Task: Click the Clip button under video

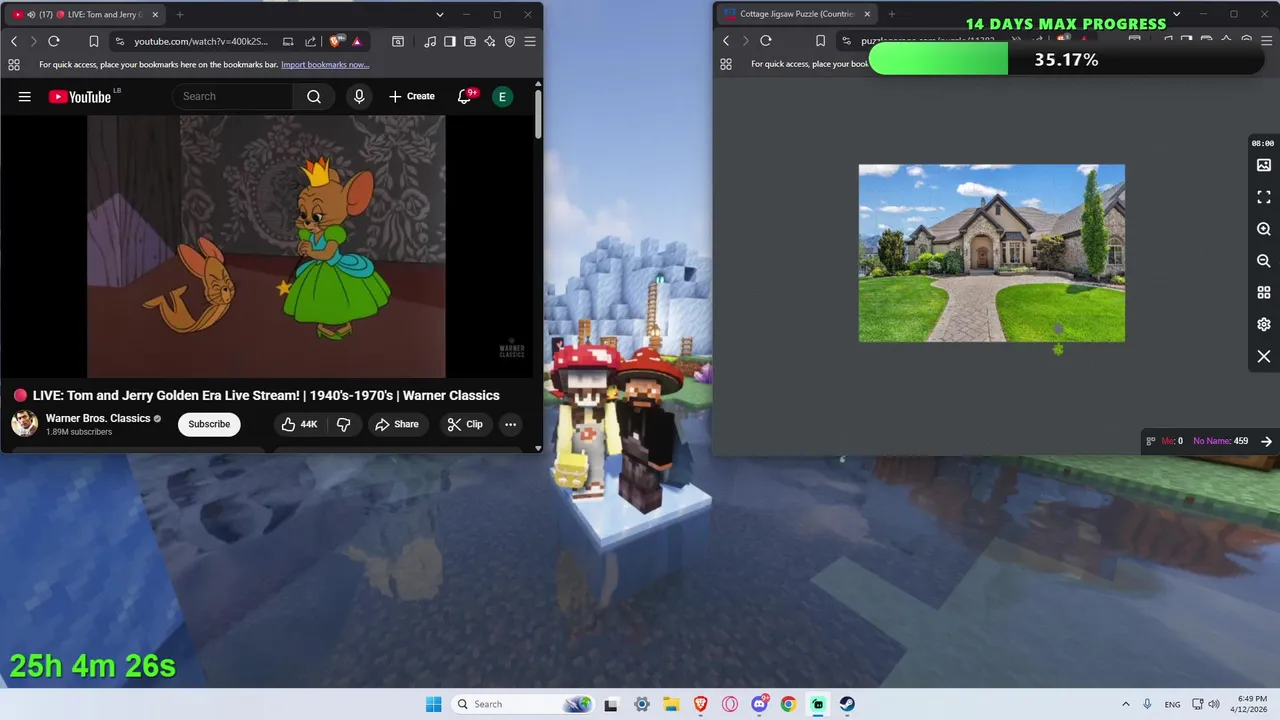Action: (x=465, y=424)
